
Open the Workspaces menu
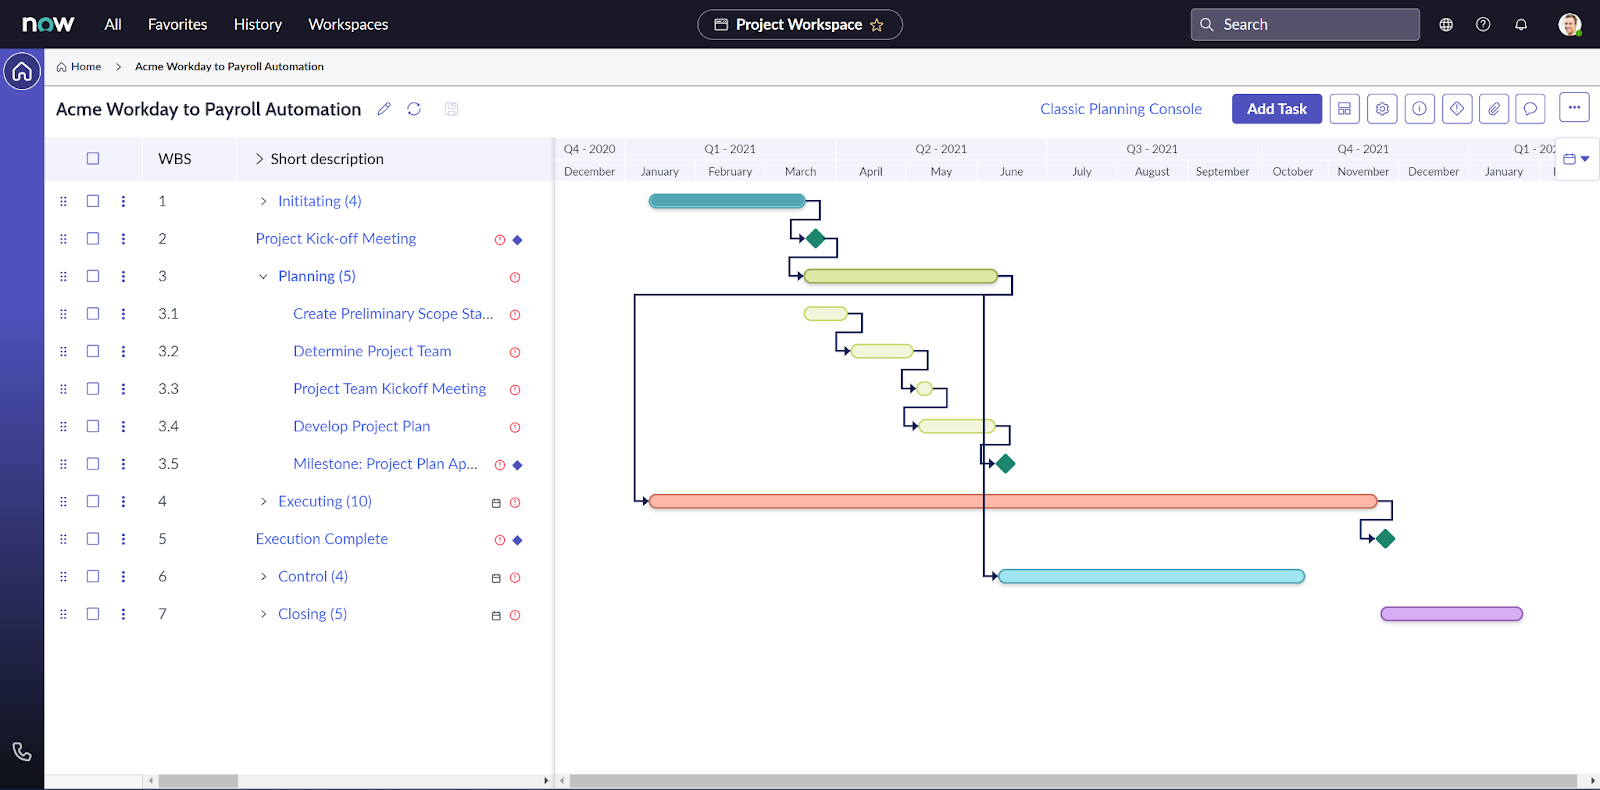click(348, 25)
